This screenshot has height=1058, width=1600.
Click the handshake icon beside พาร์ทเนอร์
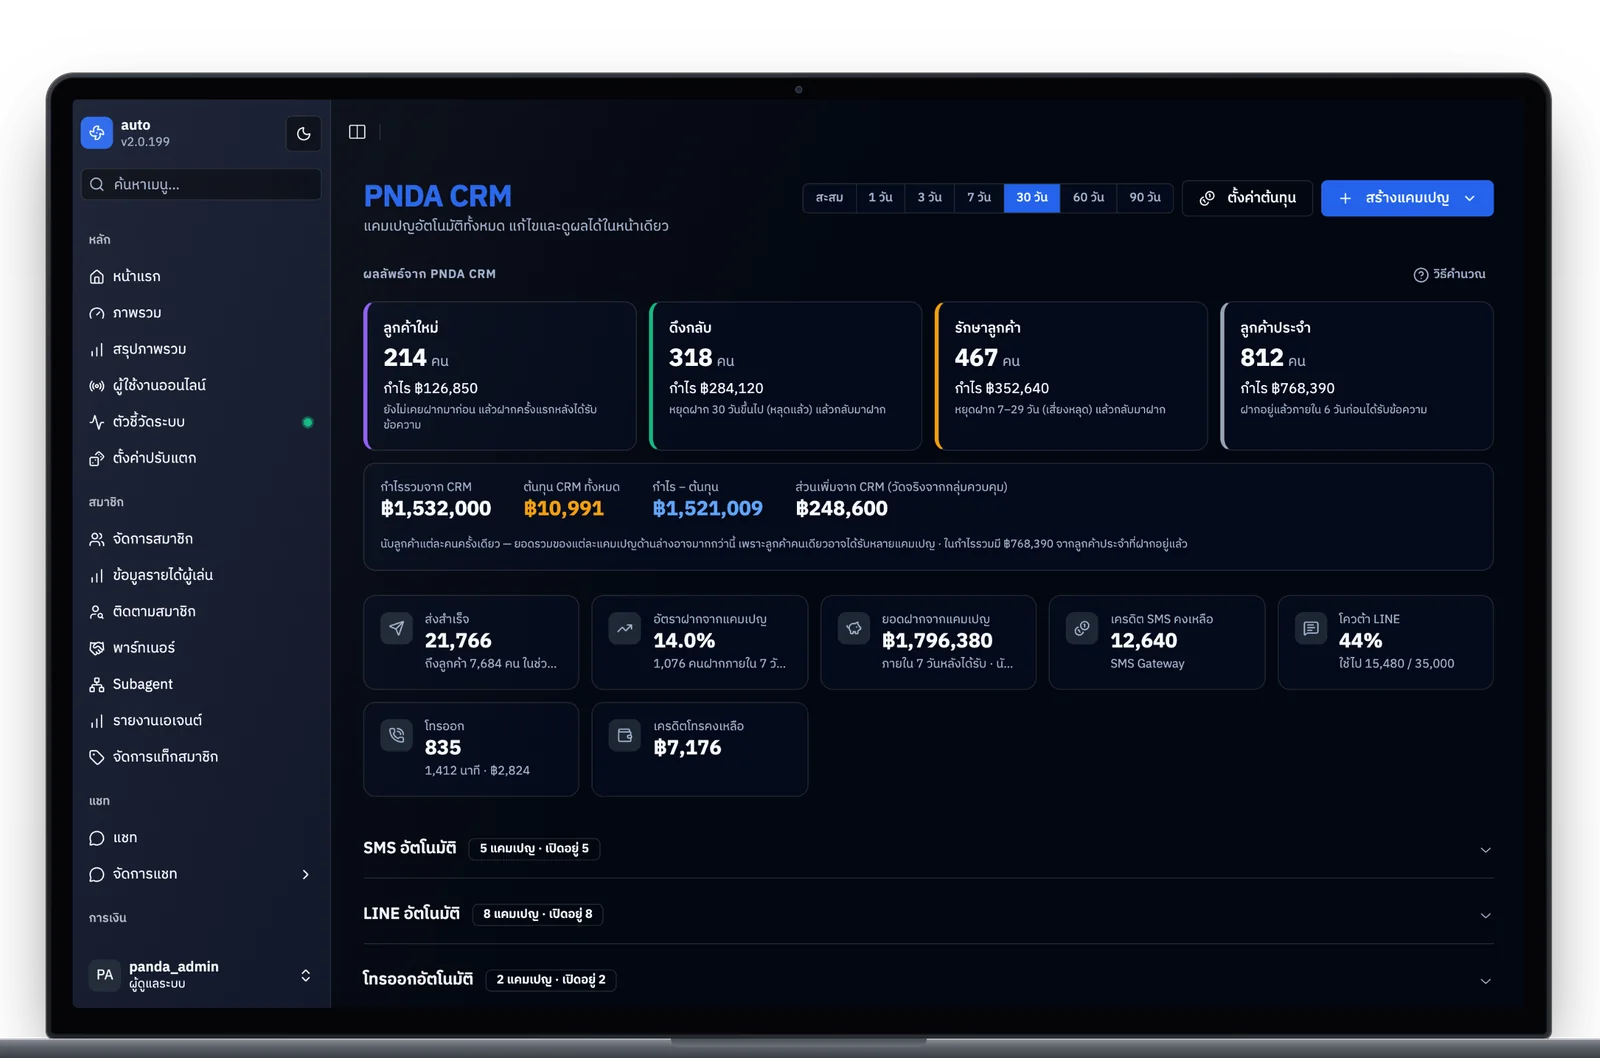tap(97, 648)
